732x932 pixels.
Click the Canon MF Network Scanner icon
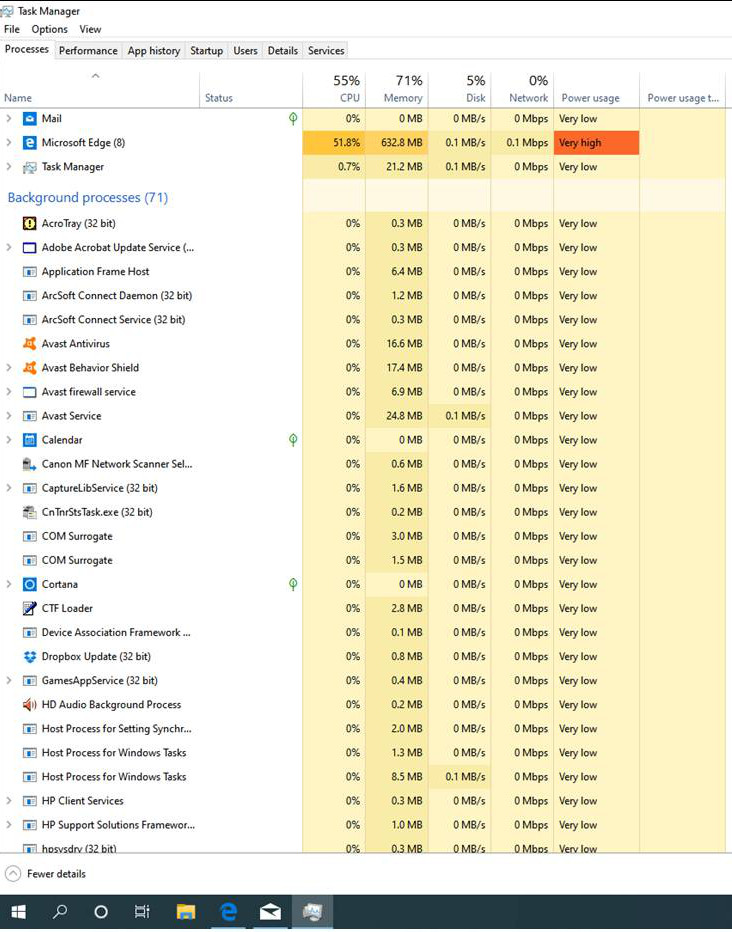pyautogui.click(x=29, y=464)
